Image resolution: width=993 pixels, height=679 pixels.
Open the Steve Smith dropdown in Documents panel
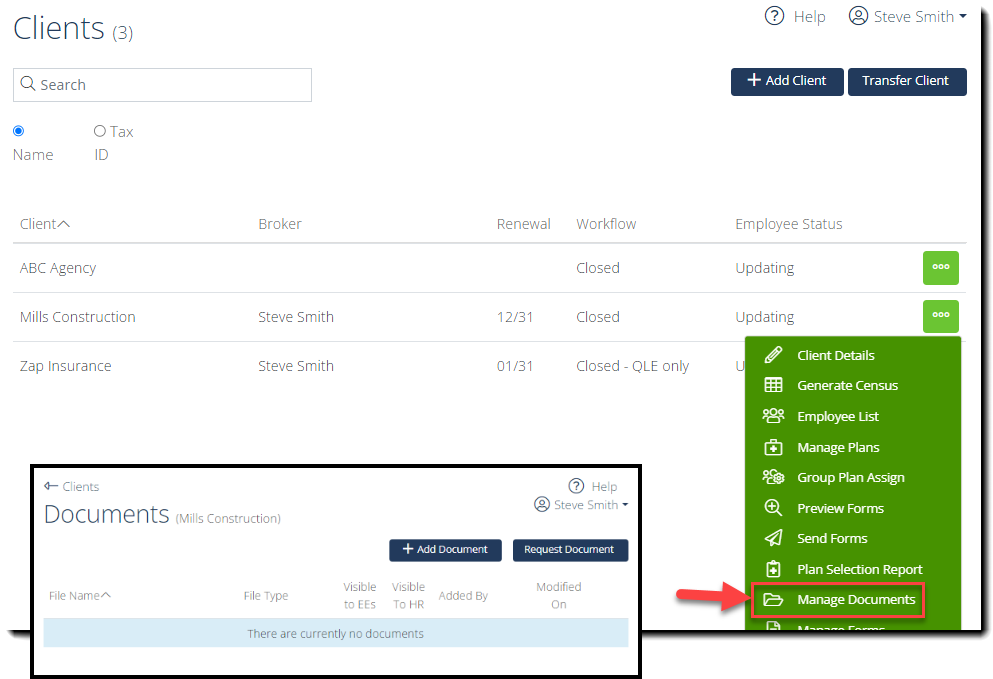[625, 505]
